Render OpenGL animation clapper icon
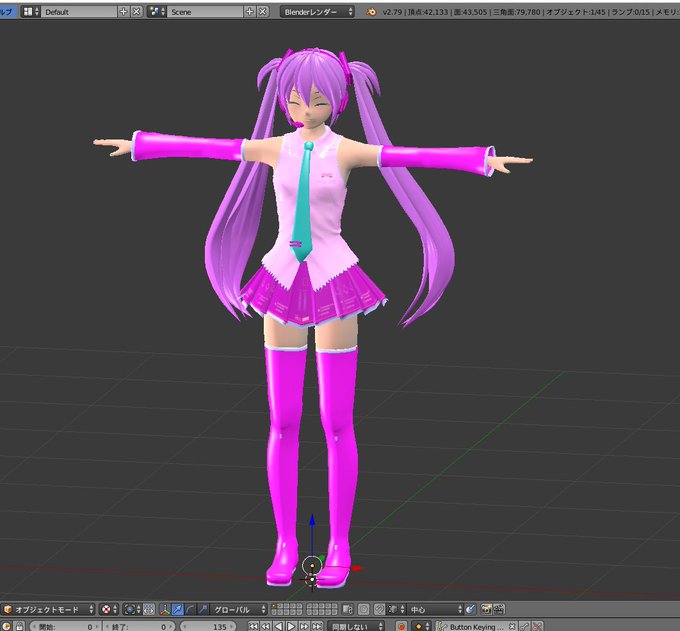The width and height of the screenshot is (680, 631). pyautogui.click(x=499, y=609)
